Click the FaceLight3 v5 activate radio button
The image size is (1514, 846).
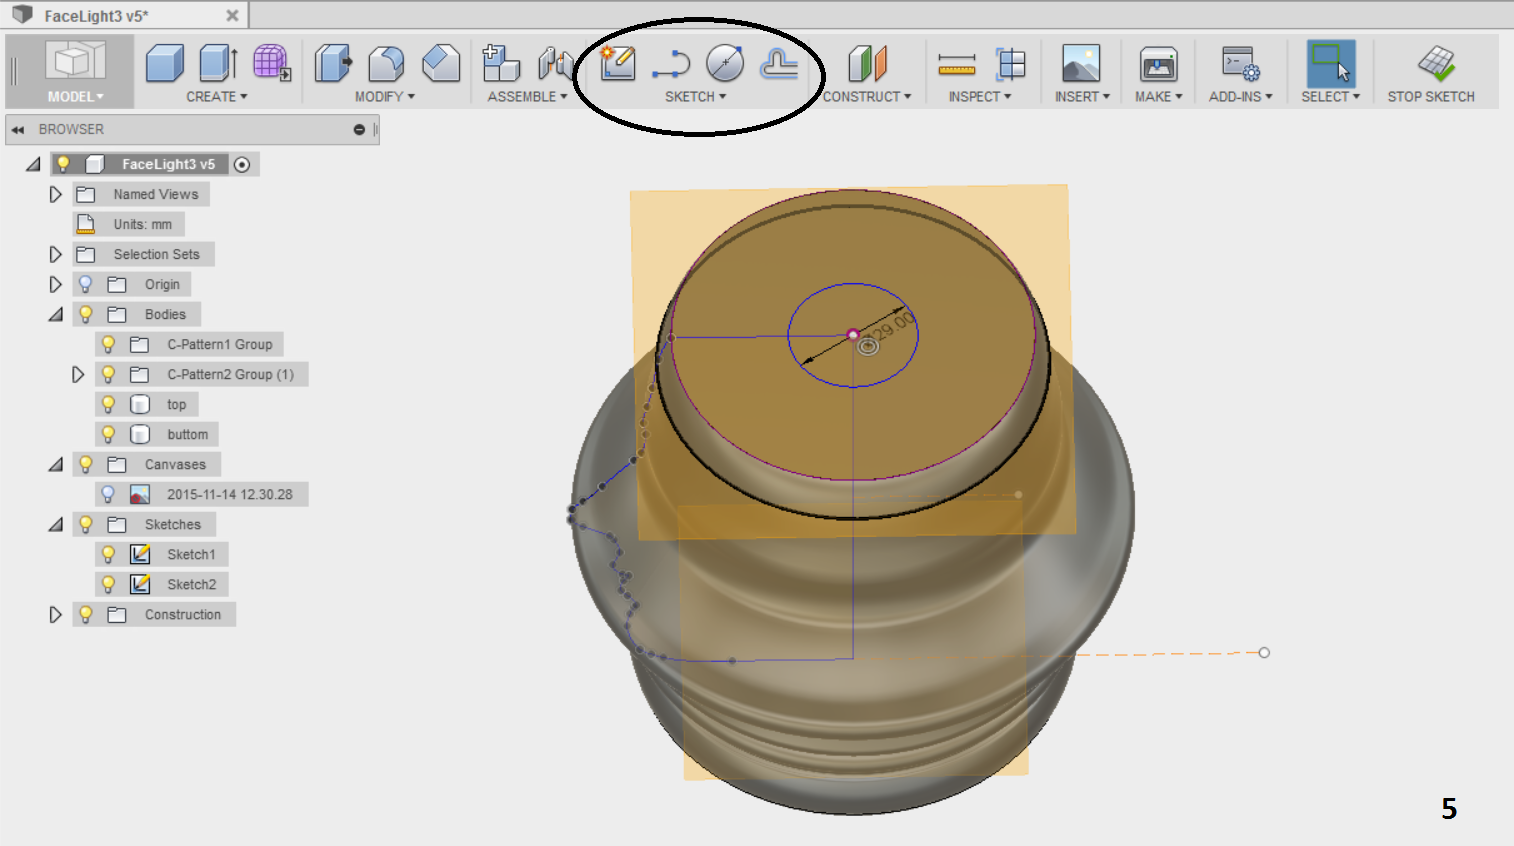pyautogui.click(x=242, y=164)
